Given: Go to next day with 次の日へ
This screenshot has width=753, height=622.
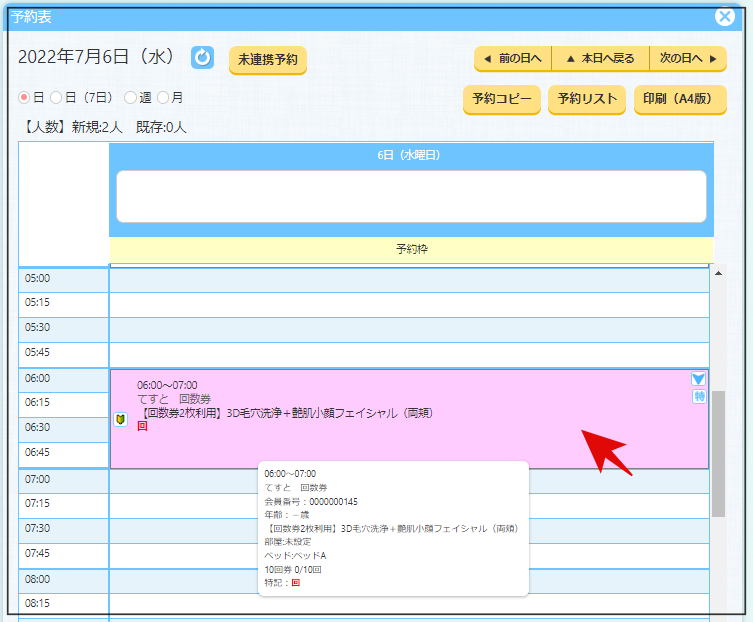Looking at the screenshot, I should point(688,59).
